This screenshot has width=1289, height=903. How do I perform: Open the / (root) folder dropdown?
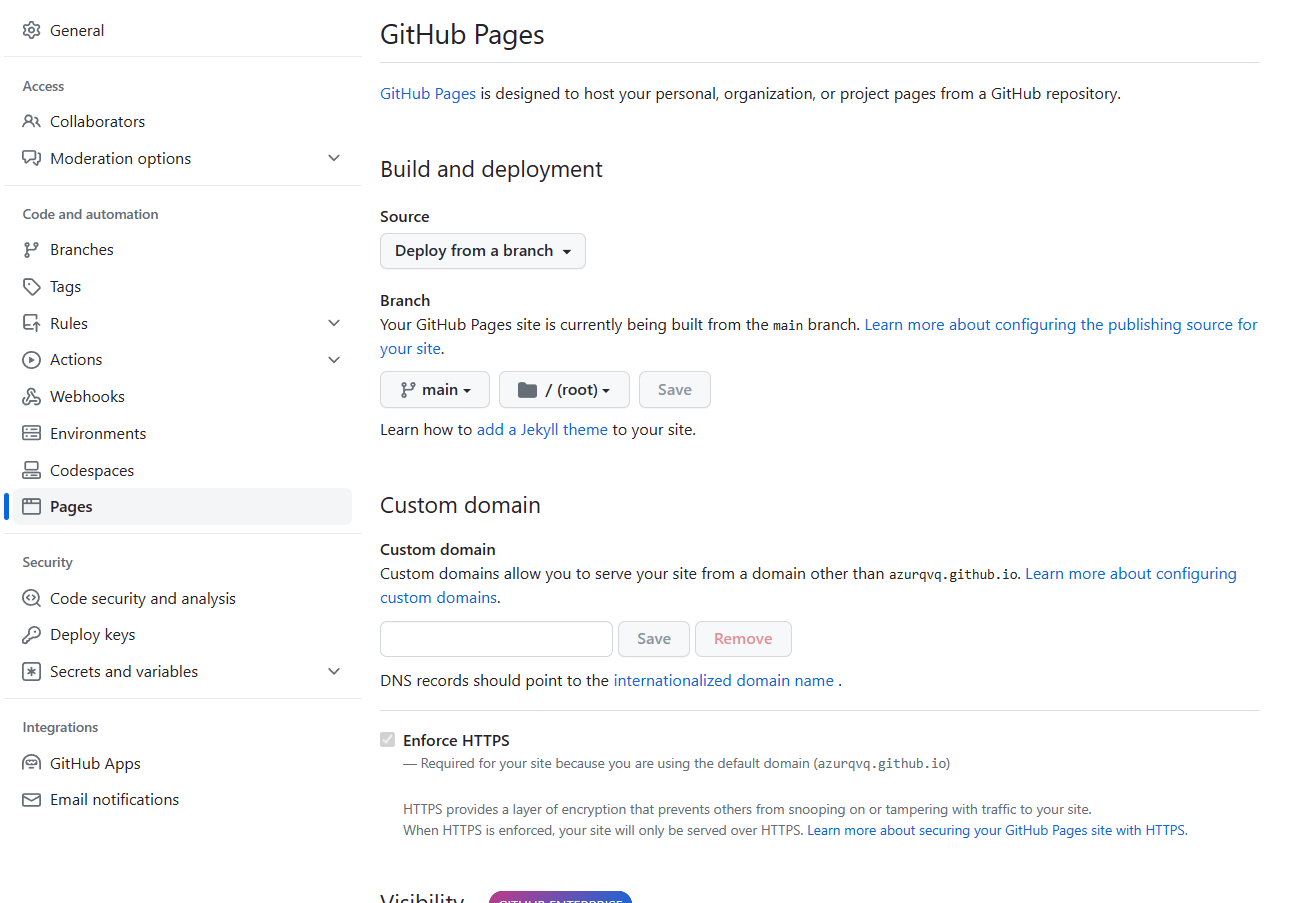[x=564, y=390]
